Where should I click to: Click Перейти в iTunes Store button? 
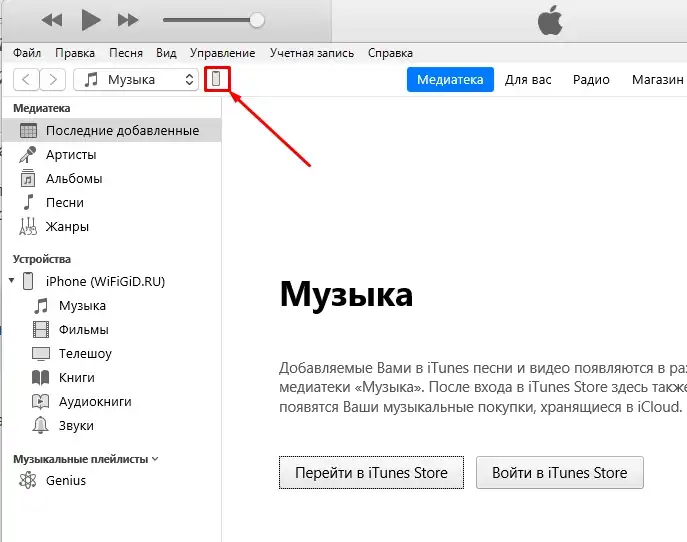(x=371, y=473)
